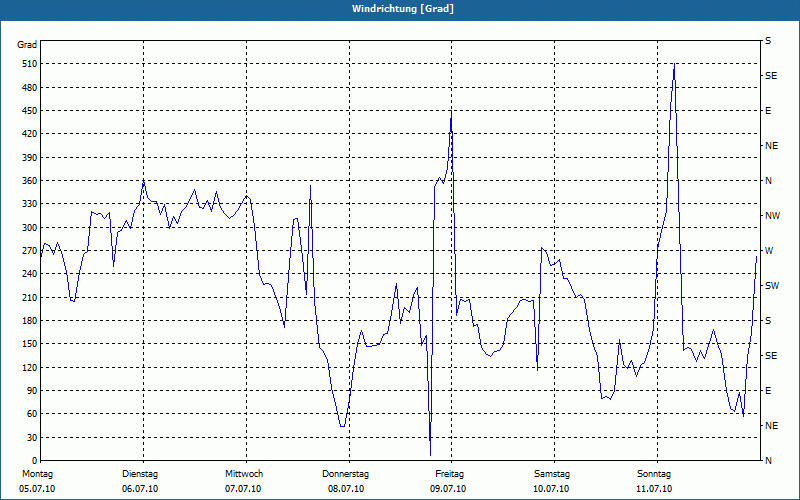
Task: Select the "360" y-axis value
Action: [x=30, y=181]
